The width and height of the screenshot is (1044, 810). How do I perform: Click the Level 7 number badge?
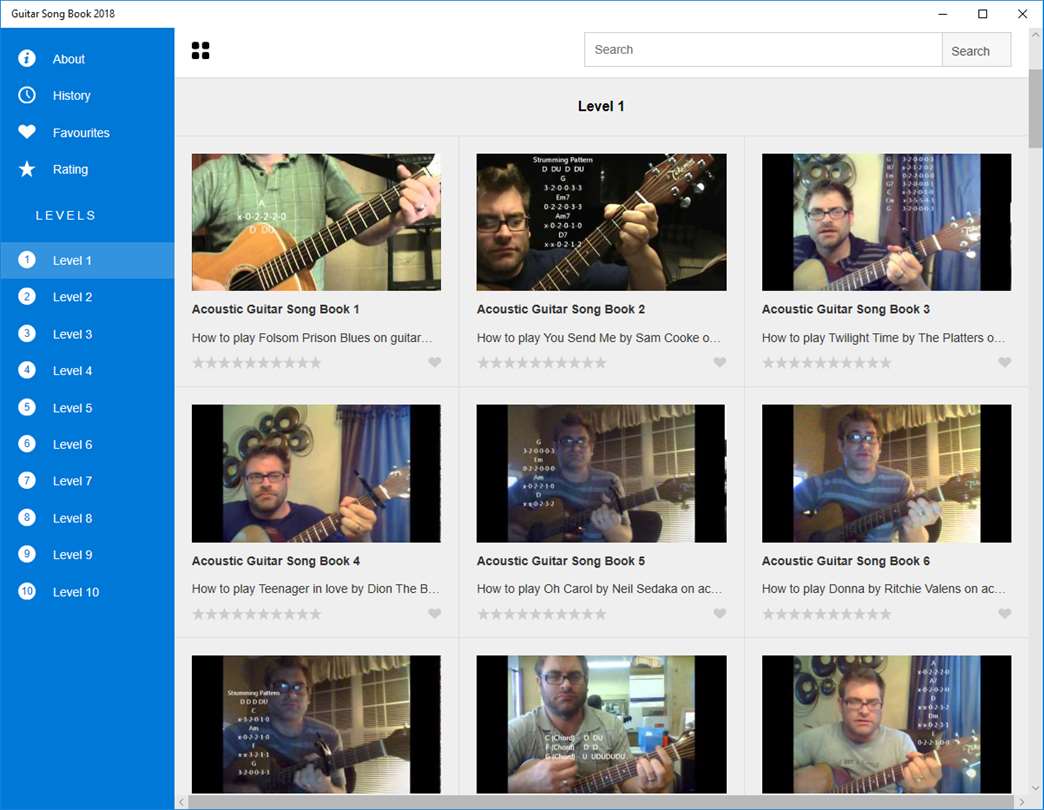tap(27, 481)
